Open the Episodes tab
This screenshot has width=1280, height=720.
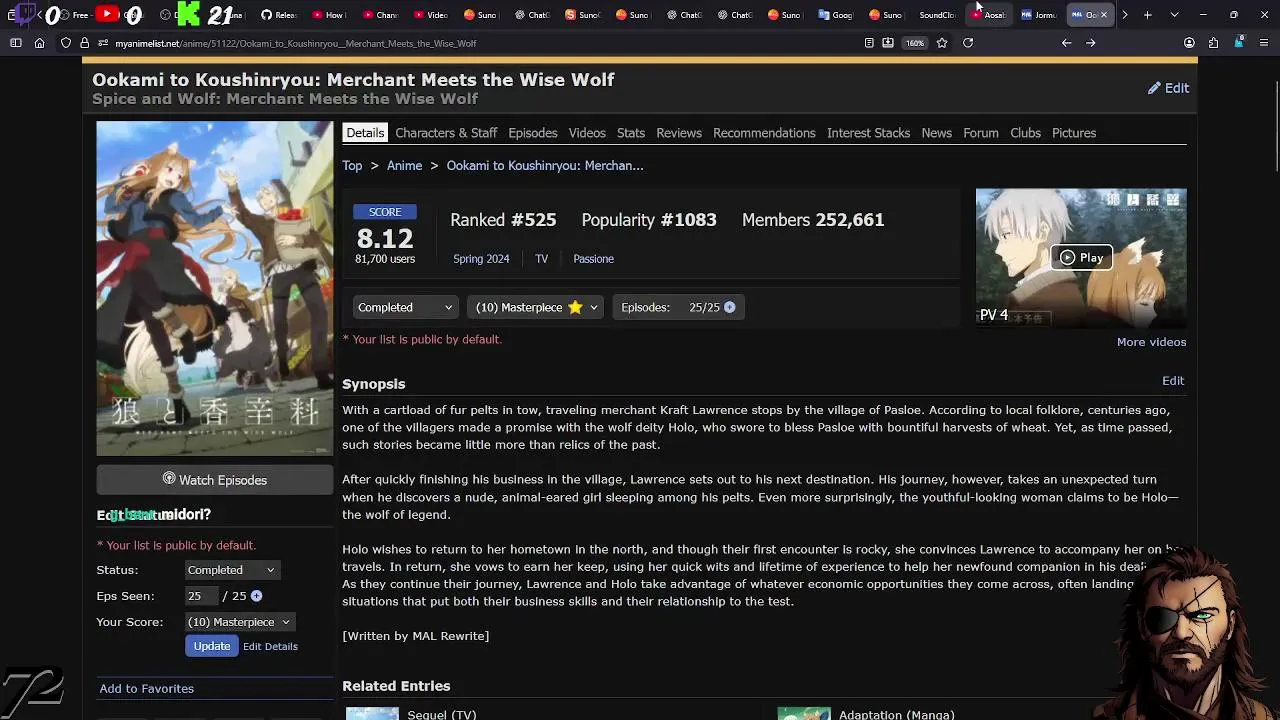(x=532, y=133)
